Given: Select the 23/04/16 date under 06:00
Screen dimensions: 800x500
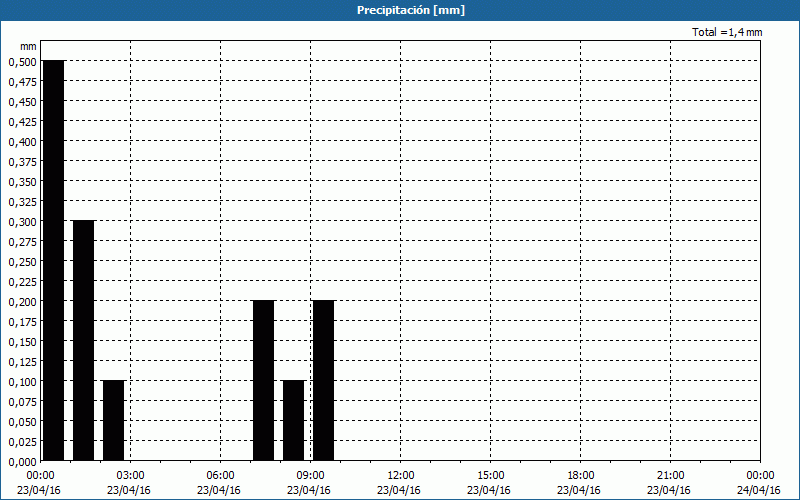Looking at the screenshot, I should [x=219, y=490].
